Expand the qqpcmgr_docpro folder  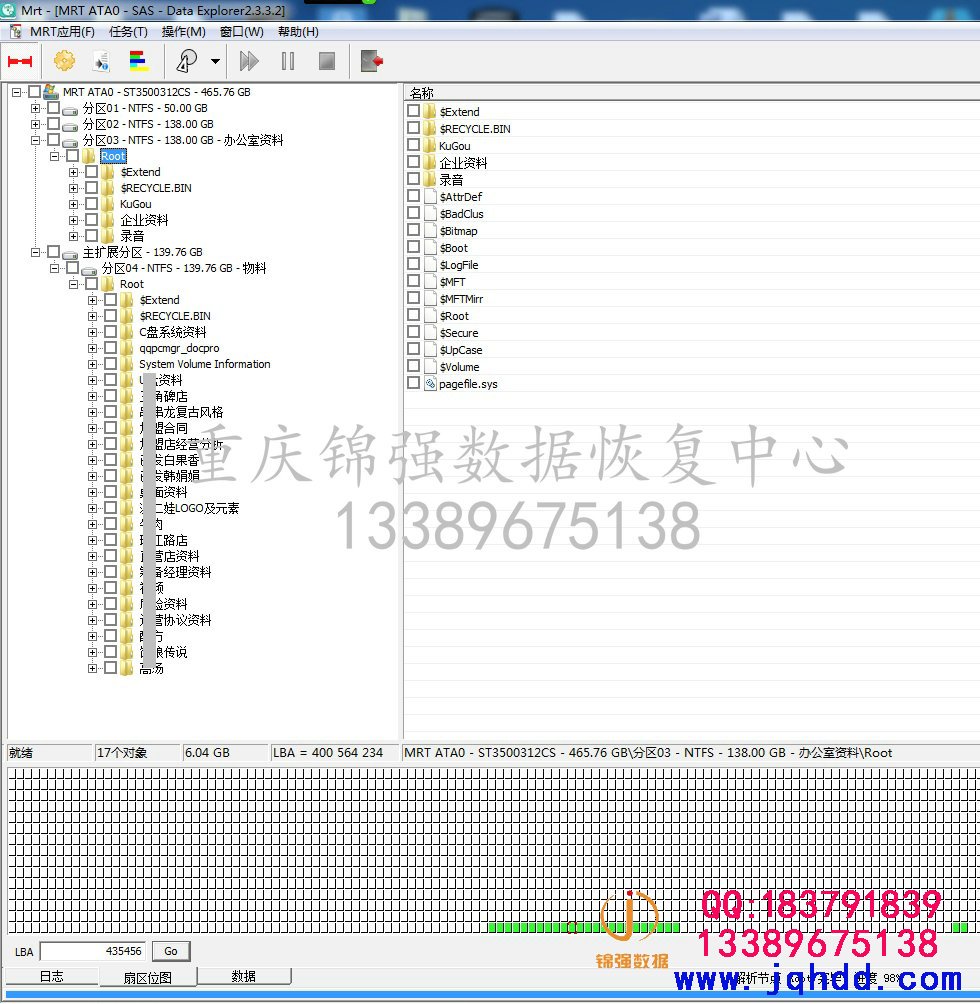pos(93,348)
